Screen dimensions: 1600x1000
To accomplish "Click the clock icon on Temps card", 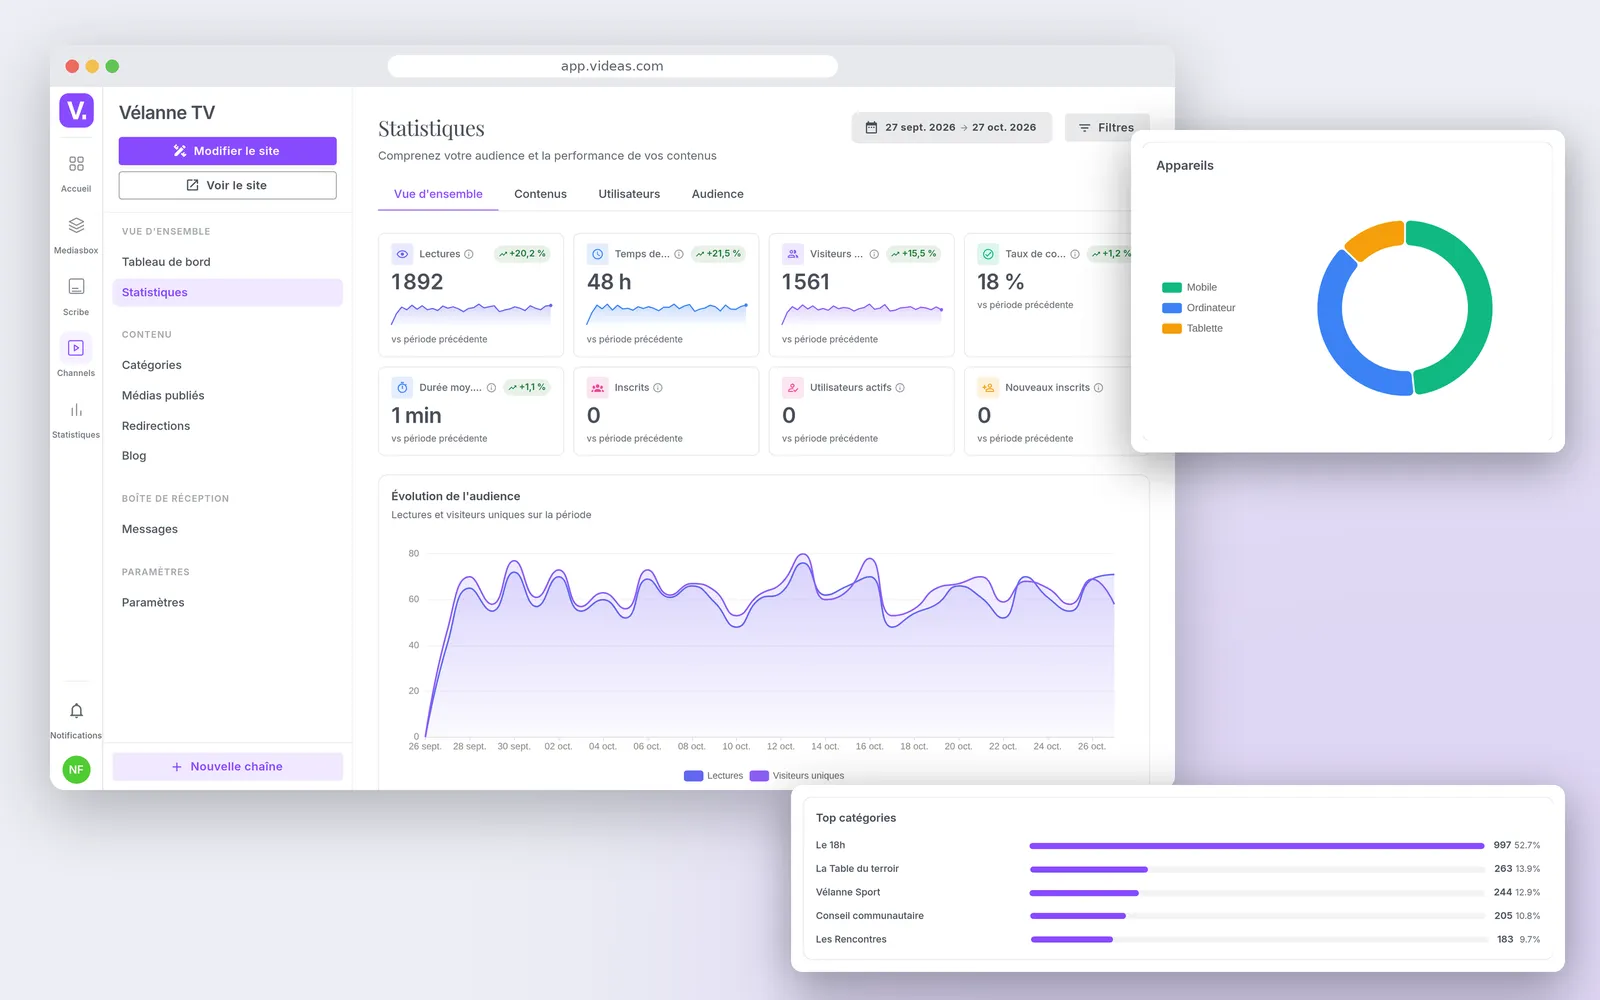I will [x=597, y=254].
